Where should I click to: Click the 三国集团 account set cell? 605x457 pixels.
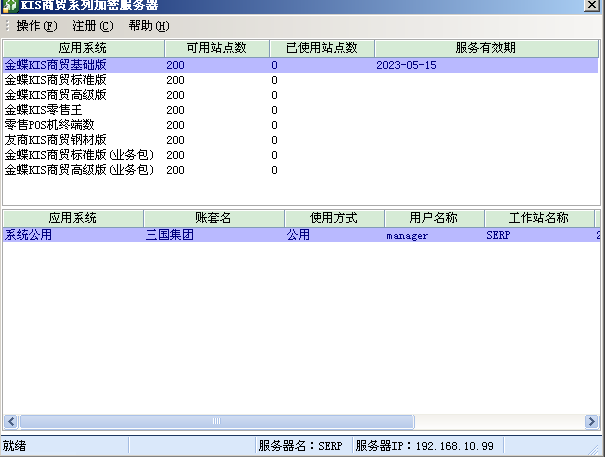170,235
